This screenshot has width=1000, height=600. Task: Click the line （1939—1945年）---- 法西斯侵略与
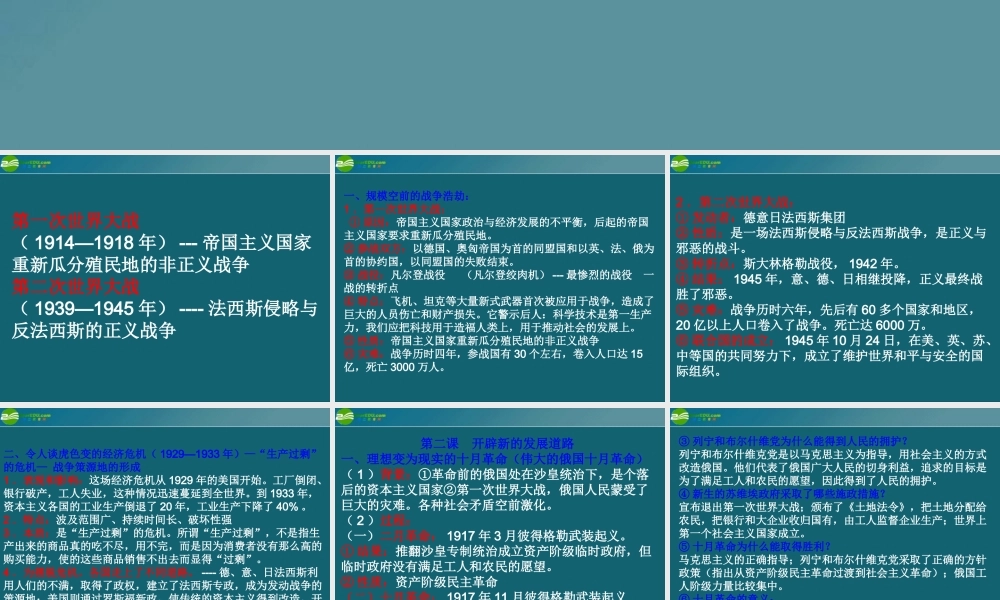(x=165, y=309)
